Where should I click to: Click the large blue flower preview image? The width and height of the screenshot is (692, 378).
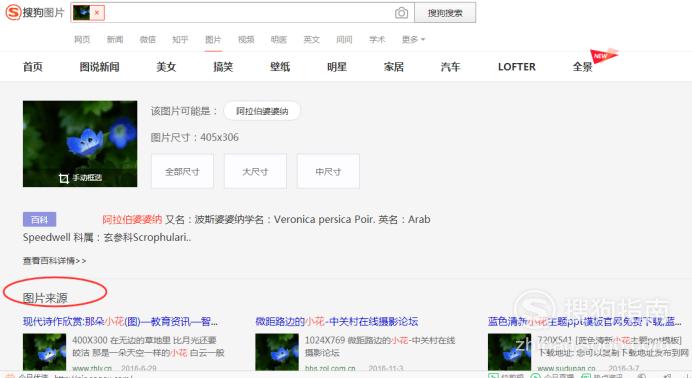pos(80,143)
